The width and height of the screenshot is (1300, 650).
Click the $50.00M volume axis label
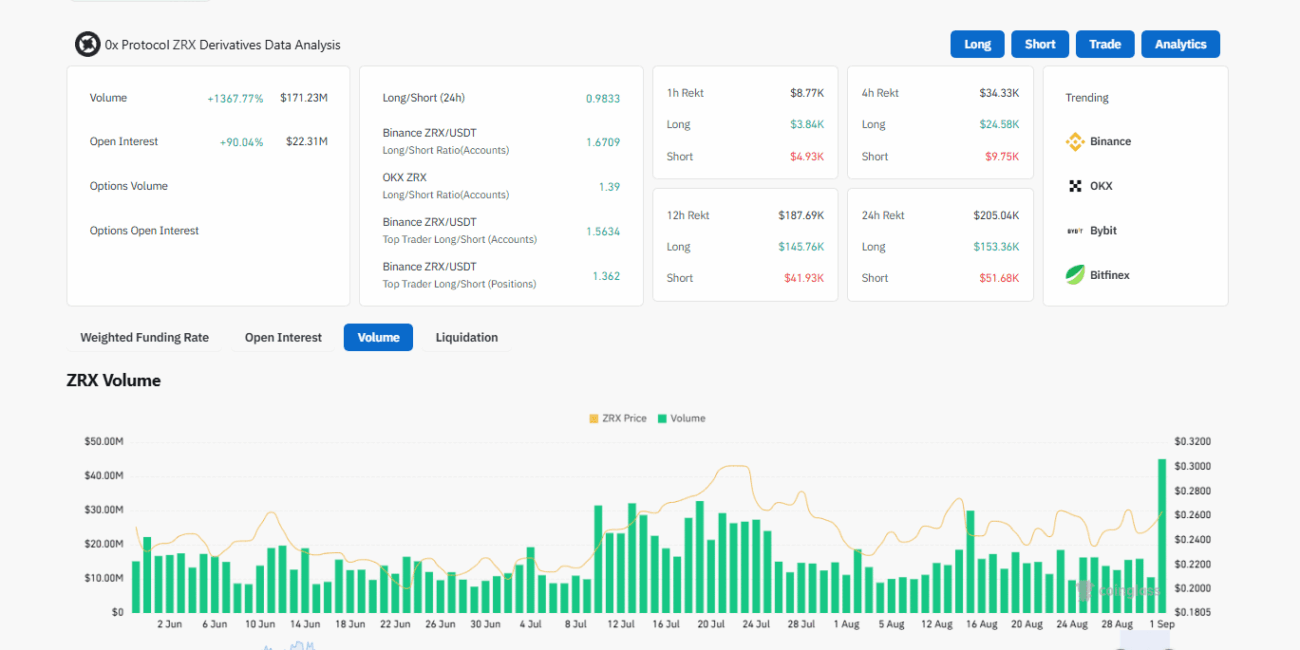tap(104, 441)
